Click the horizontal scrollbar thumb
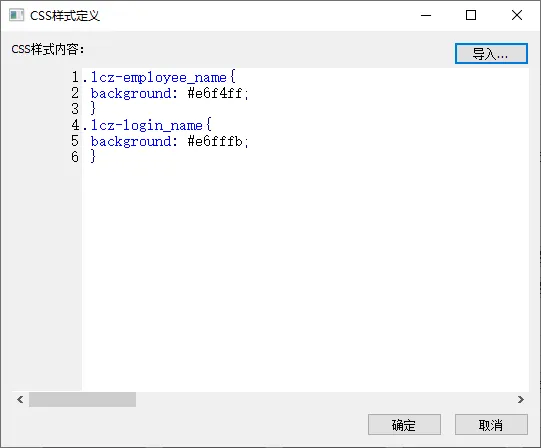The width and height of the screenshot is (541, 448). pos(82,399)
